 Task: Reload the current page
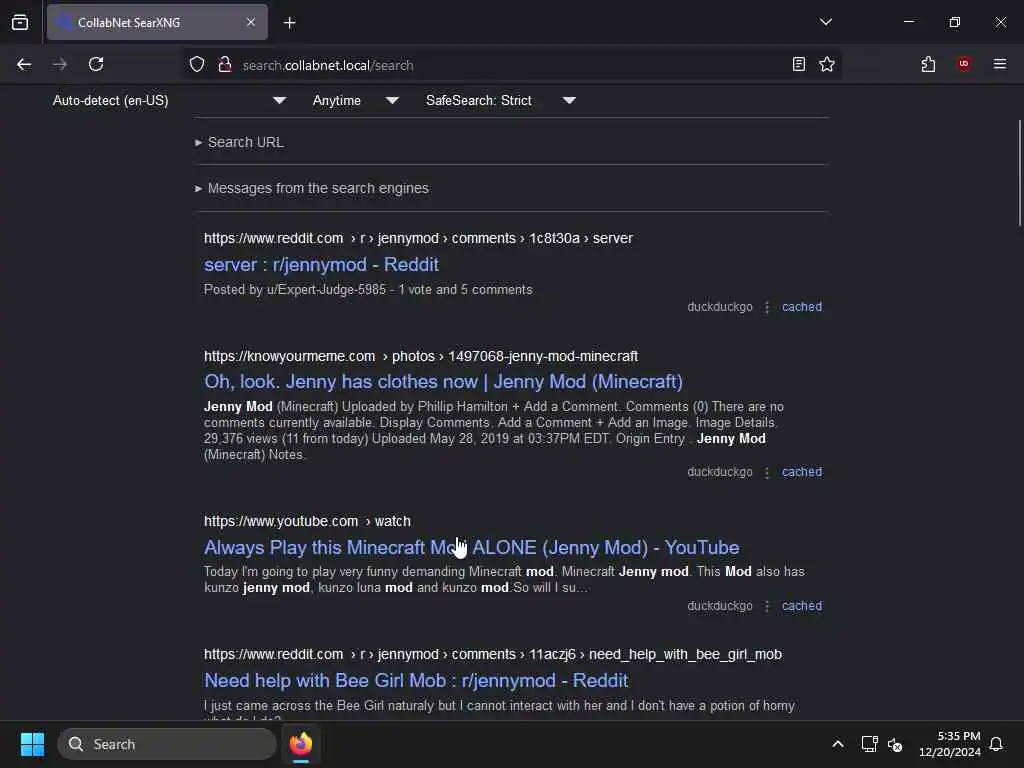pos(96,64)
